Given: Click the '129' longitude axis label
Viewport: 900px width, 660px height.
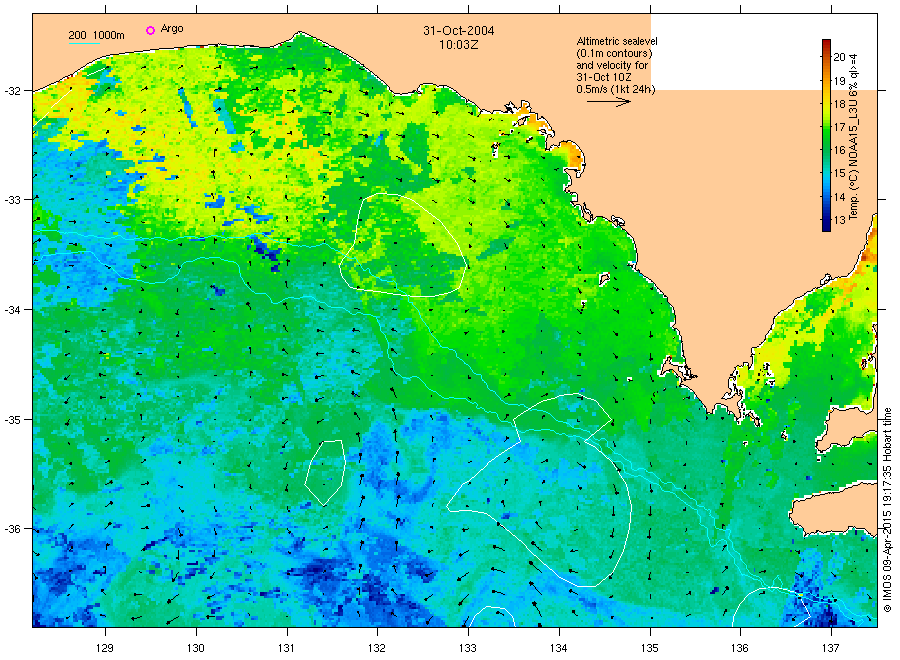Looking at the screenshot, I should coord(105,648).
